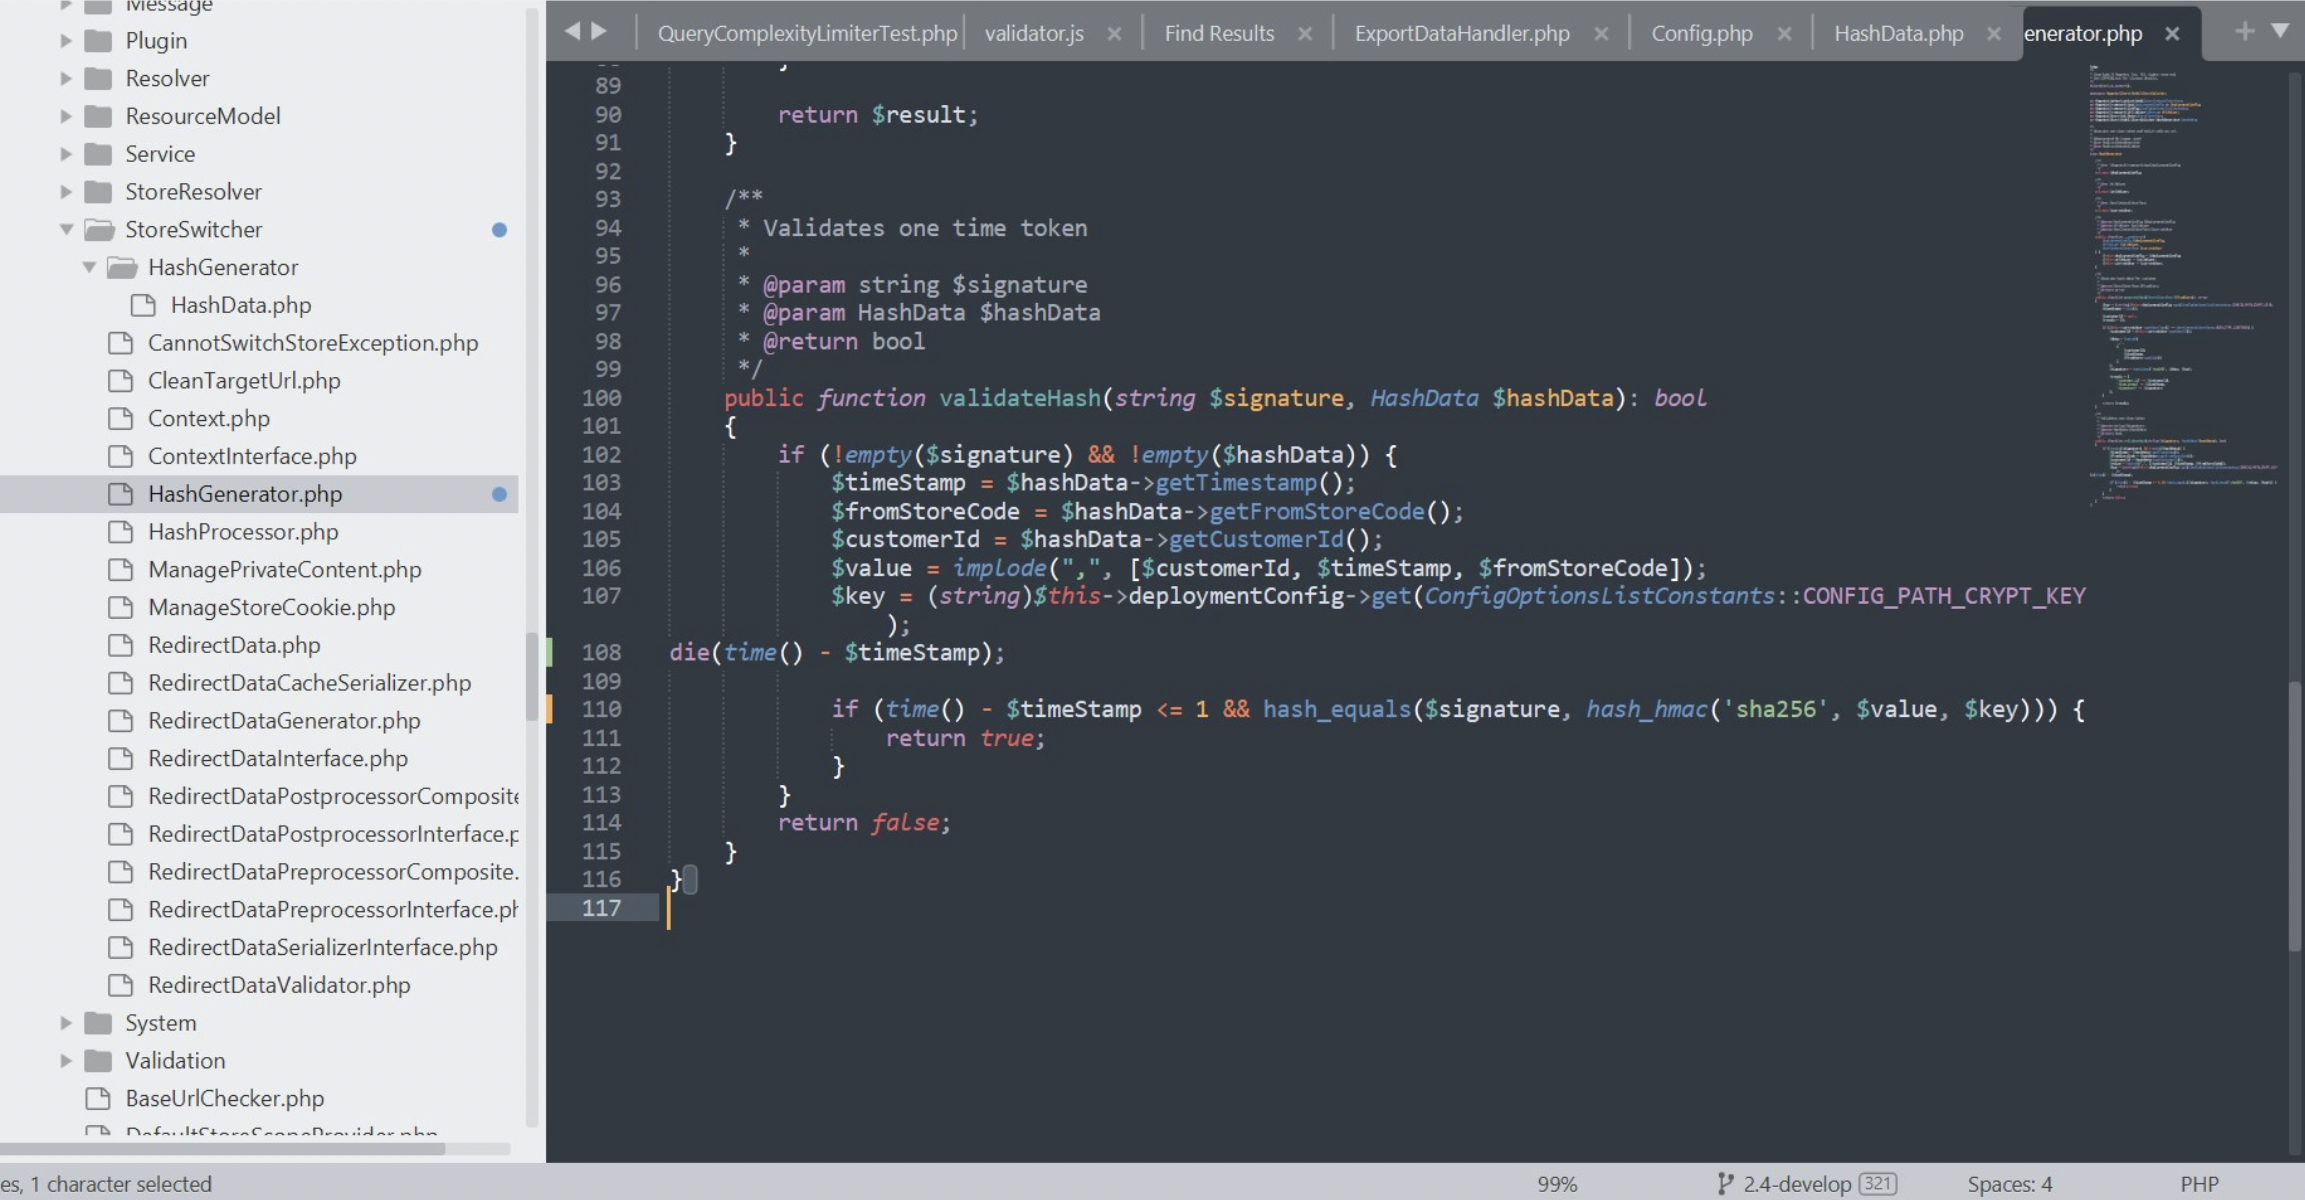Expand the System folder

tap(65, 1022)
